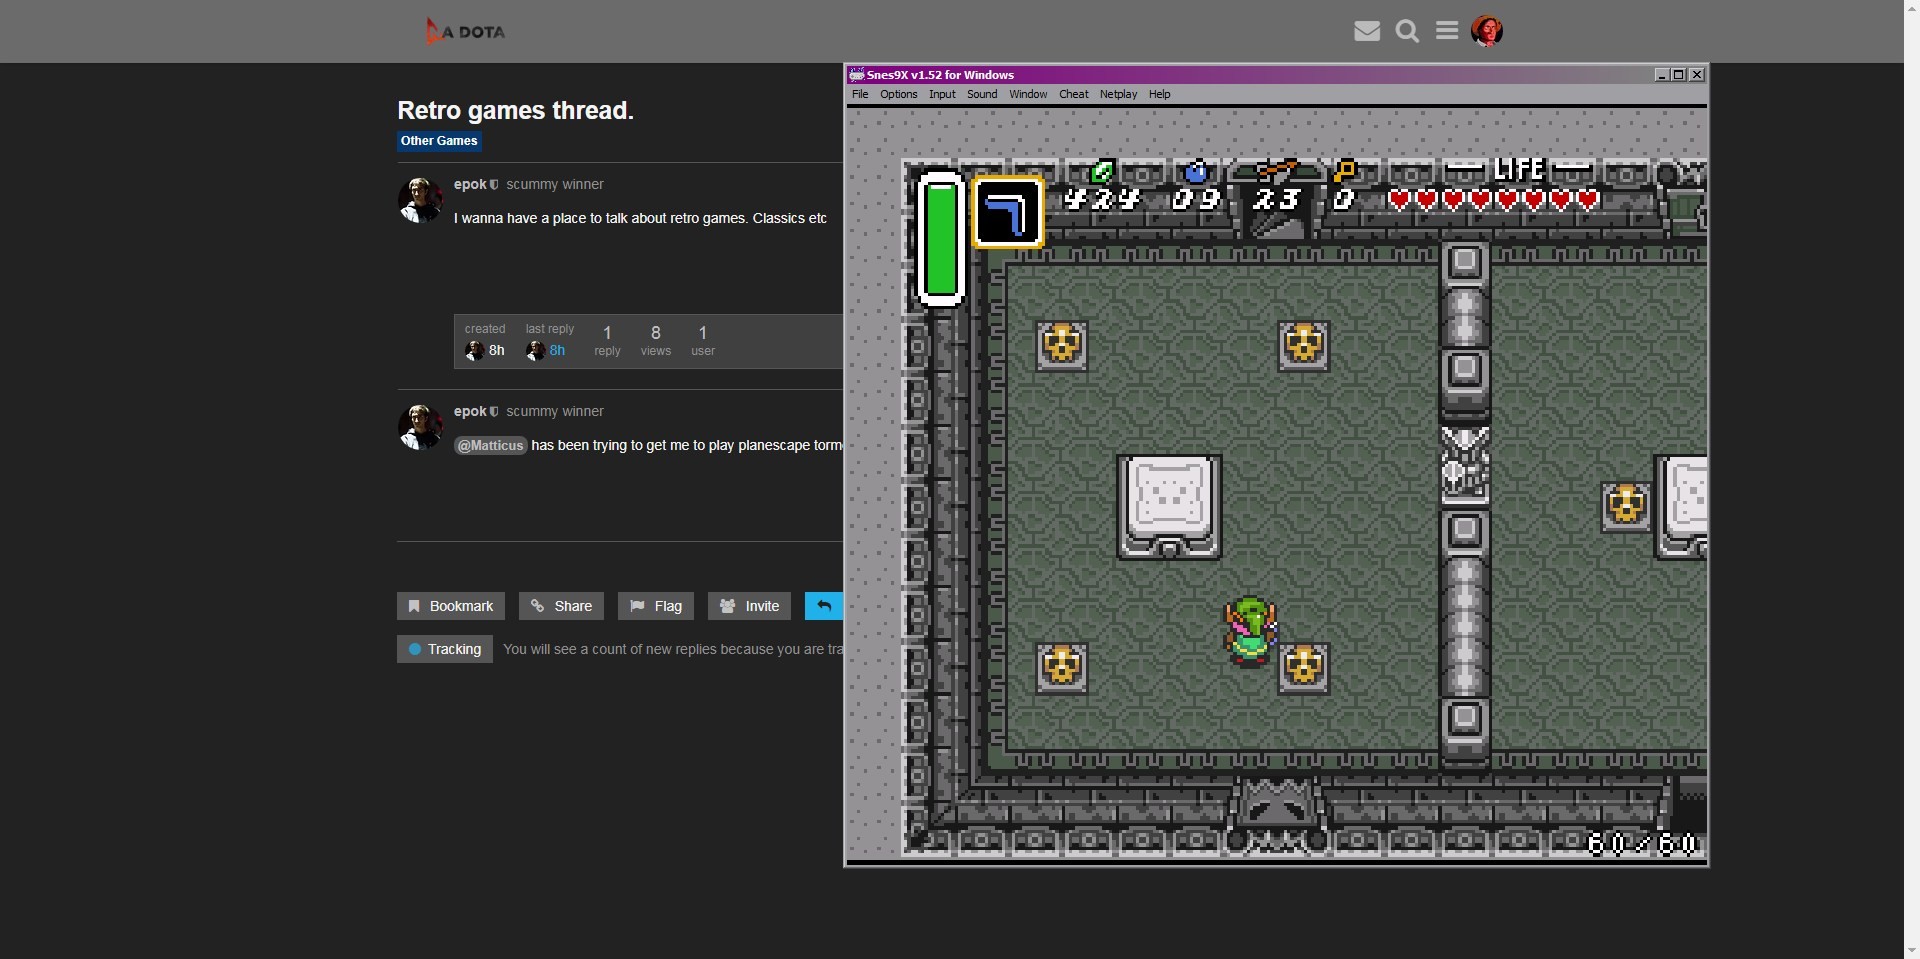
Task: Open the Other Games category tag
Action: (439, 141)
